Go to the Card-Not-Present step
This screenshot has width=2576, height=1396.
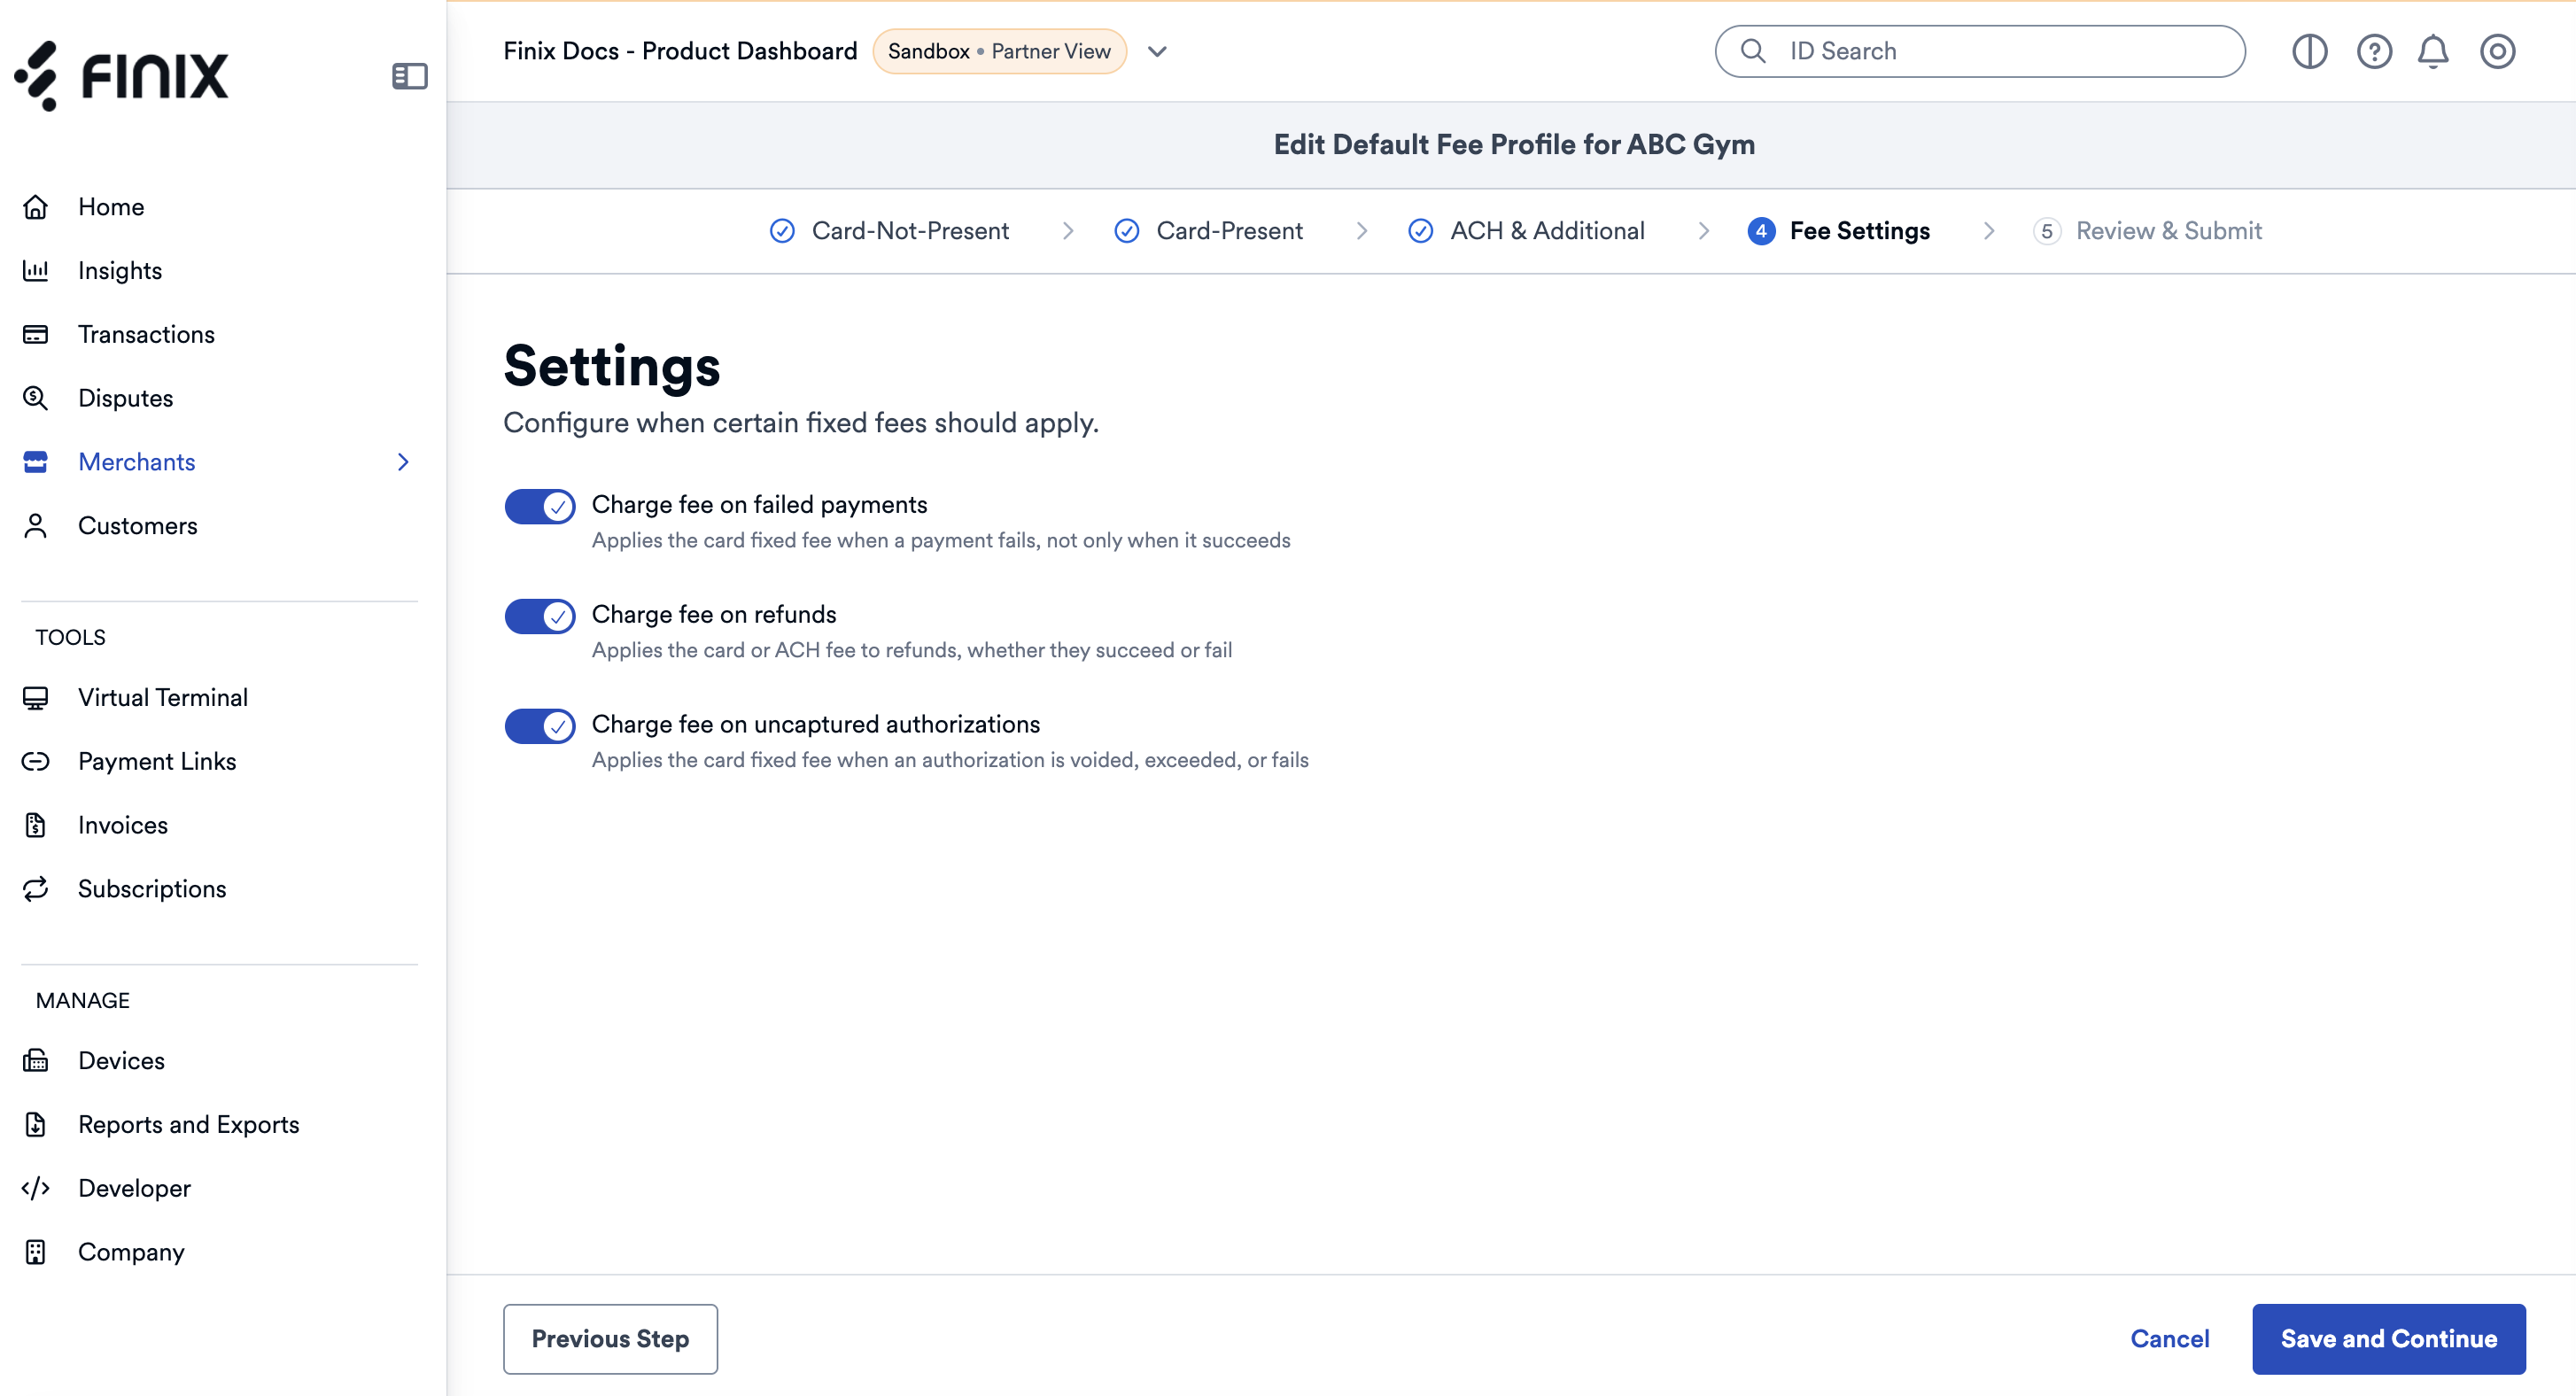(889, 231)
